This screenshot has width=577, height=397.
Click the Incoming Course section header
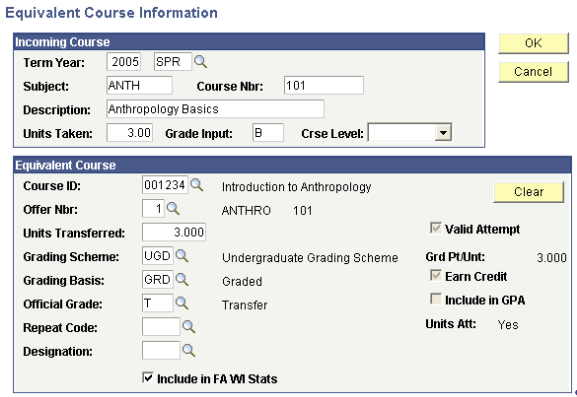pos(249,42)
